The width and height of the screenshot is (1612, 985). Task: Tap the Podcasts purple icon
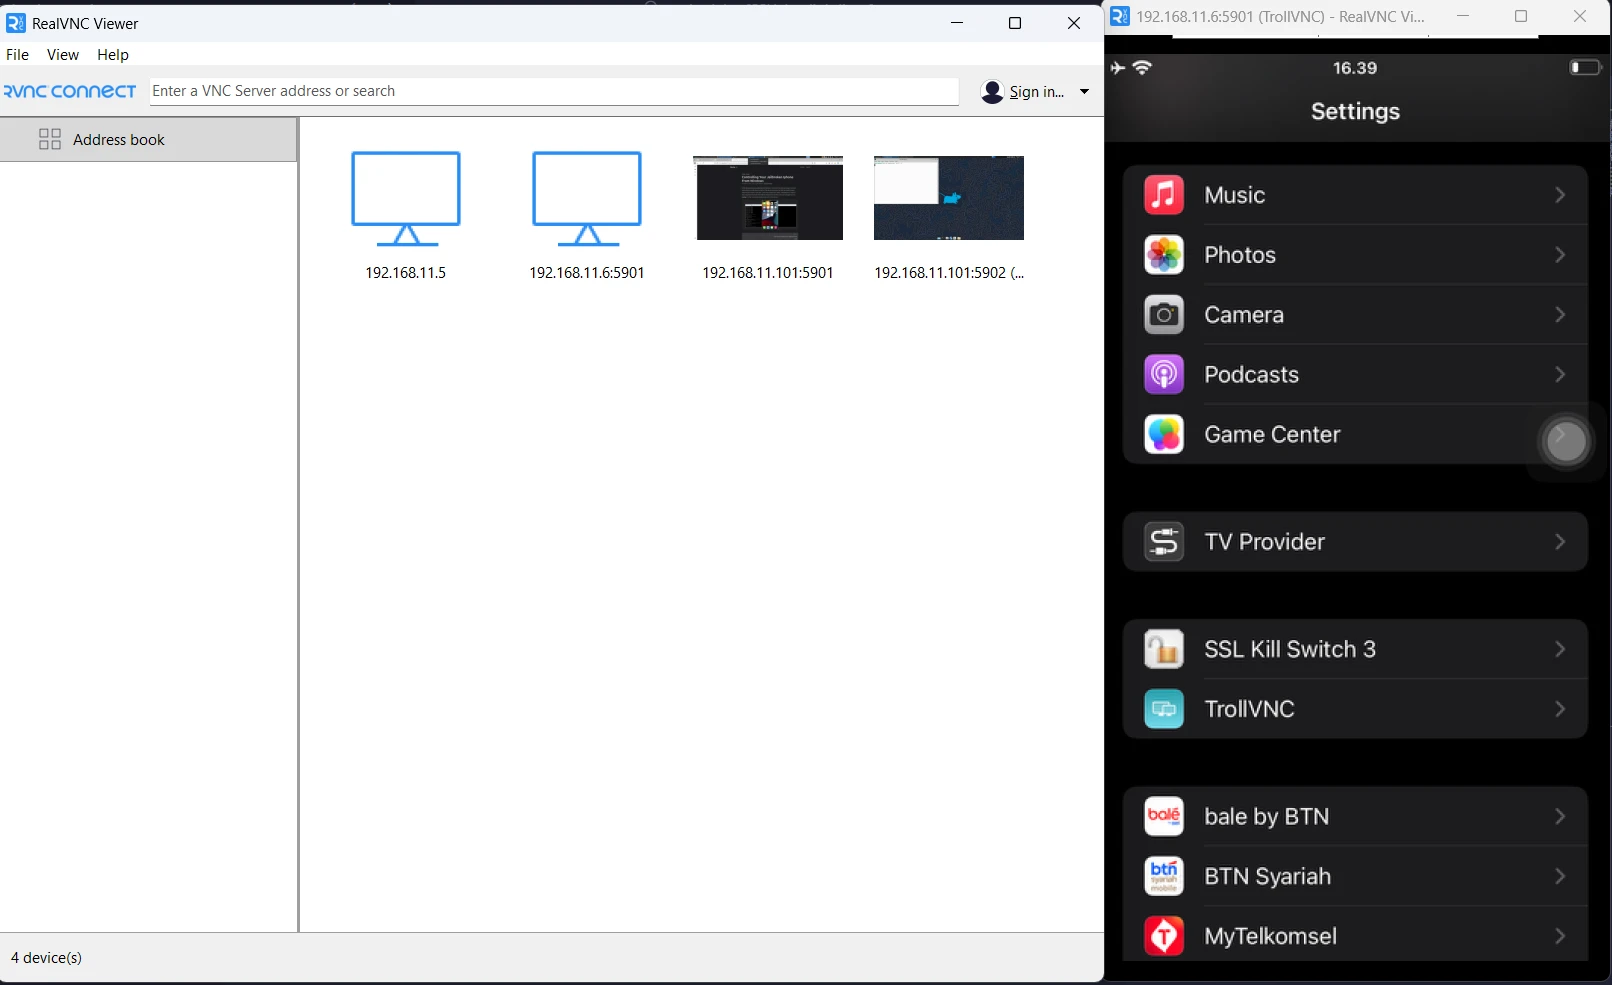pyautogui.click(x=1163, y=375)
